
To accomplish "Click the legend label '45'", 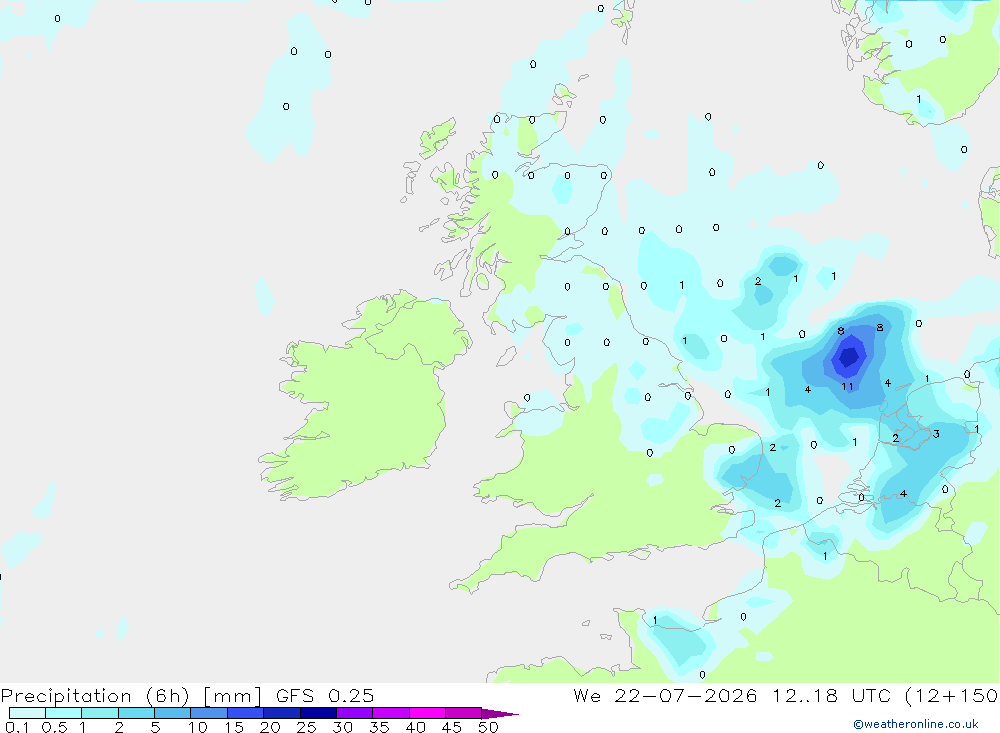I will pyautogui.click(x=452, y=727).
